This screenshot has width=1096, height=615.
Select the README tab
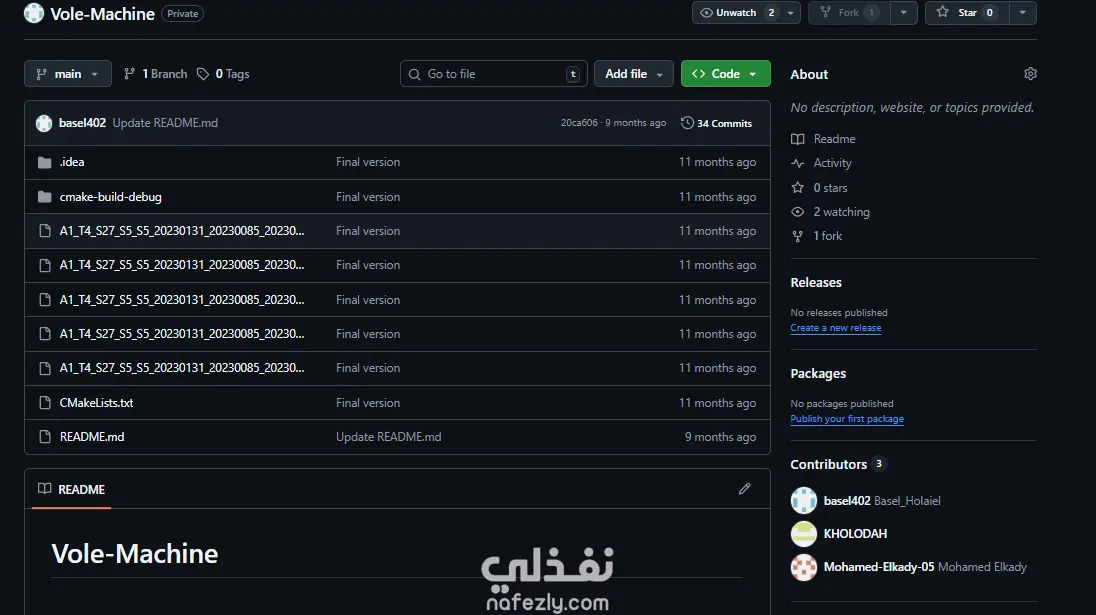click(x=71, y=489)
